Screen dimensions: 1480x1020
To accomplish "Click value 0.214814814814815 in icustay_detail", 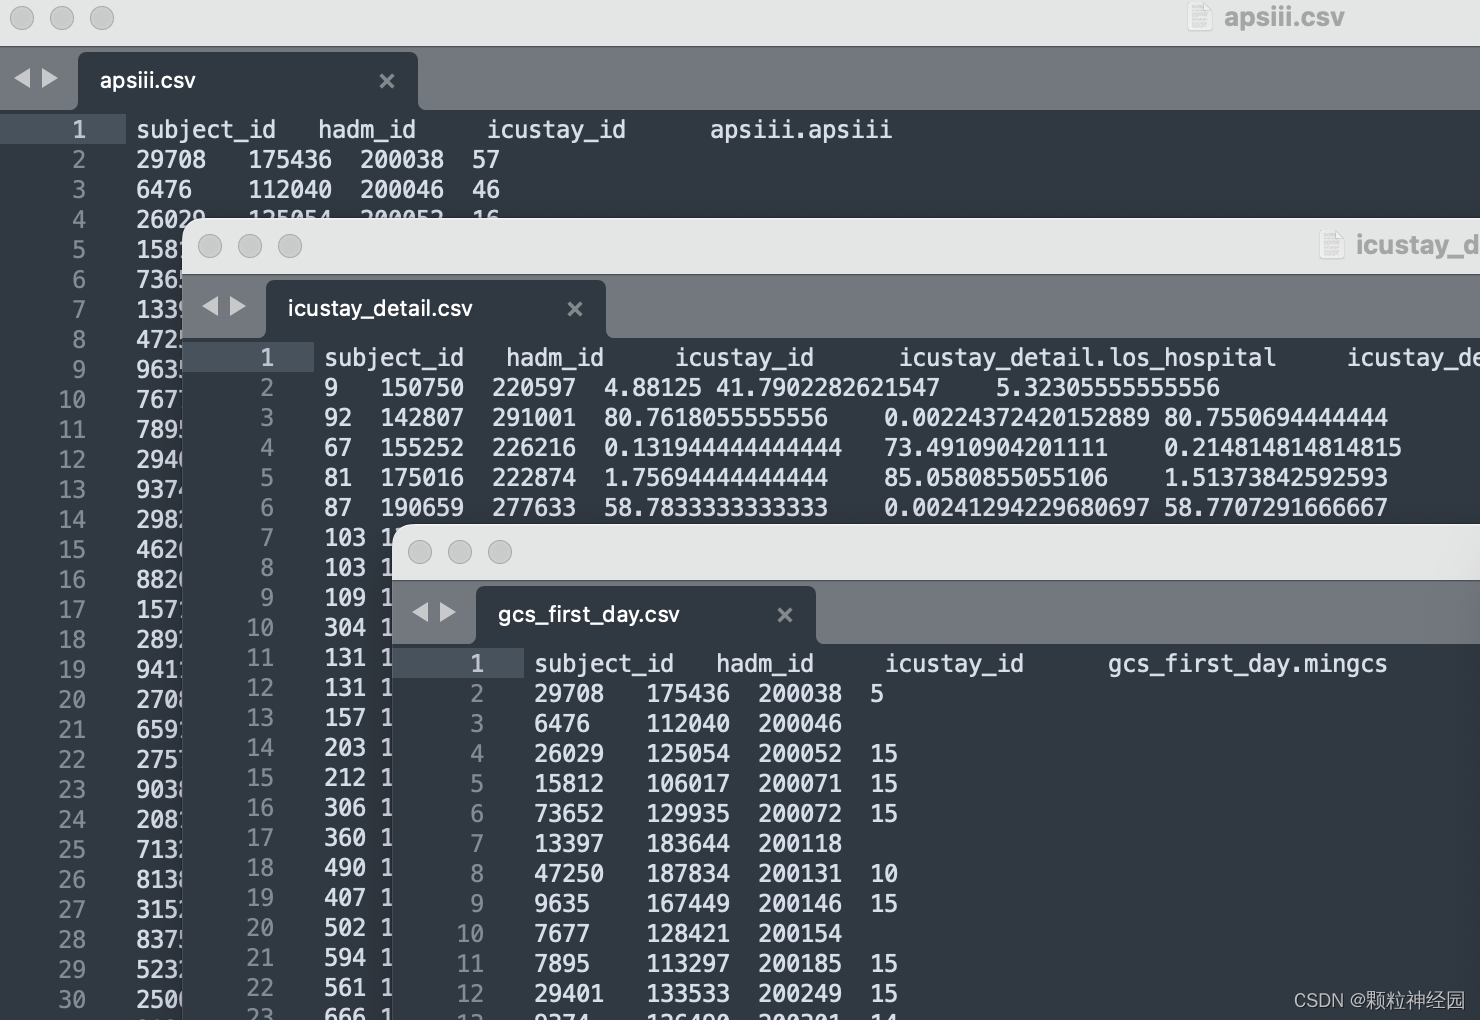I will (x=1283, y=448).
